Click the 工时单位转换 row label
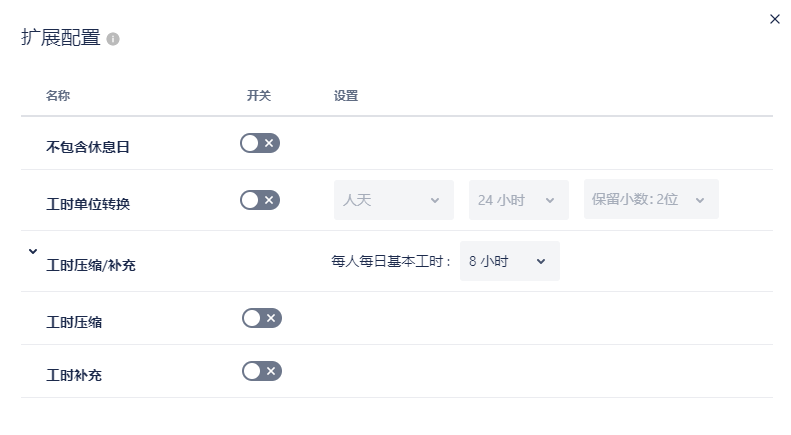 [88, 204]
